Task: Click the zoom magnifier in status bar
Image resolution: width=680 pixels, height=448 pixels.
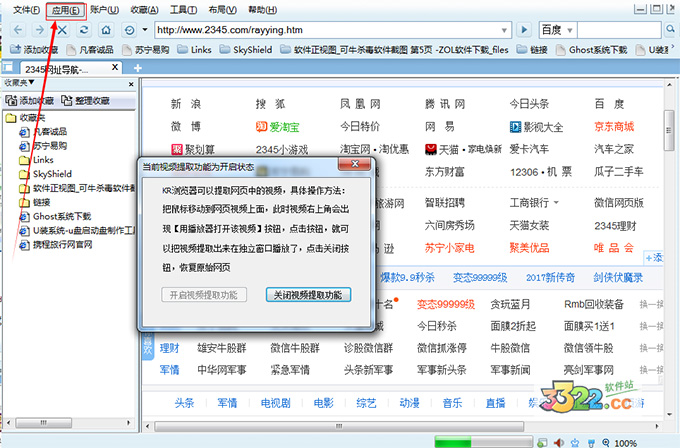Action: pos(606,442)
